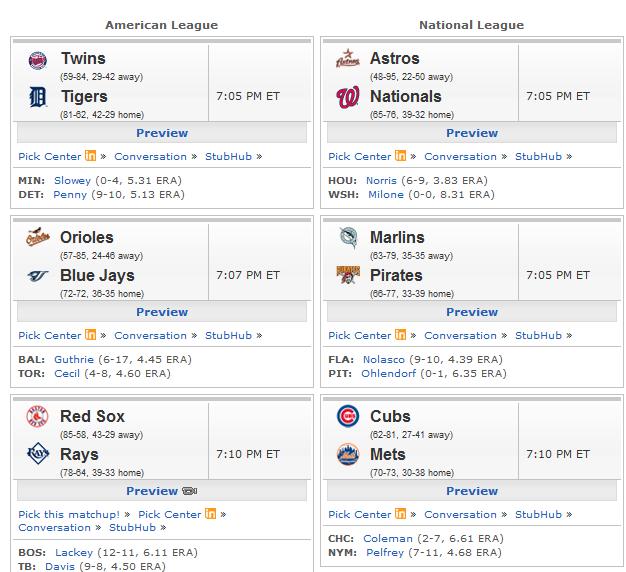The width and height of the screenshot is (626, 572).
Task: Open StubHub link for Orioles-Blue Jays game
Action: click(228, 336)
